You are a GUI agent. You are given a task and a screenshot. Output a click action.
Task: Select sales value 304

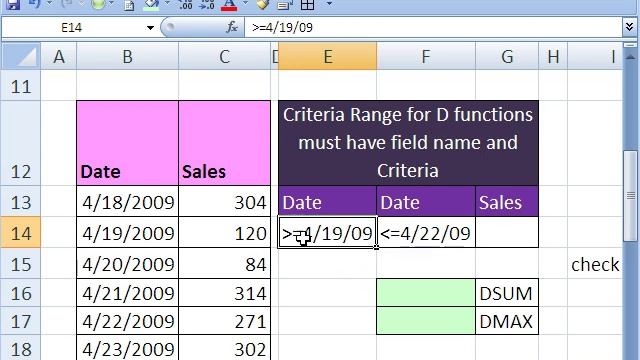pos(224,202)
